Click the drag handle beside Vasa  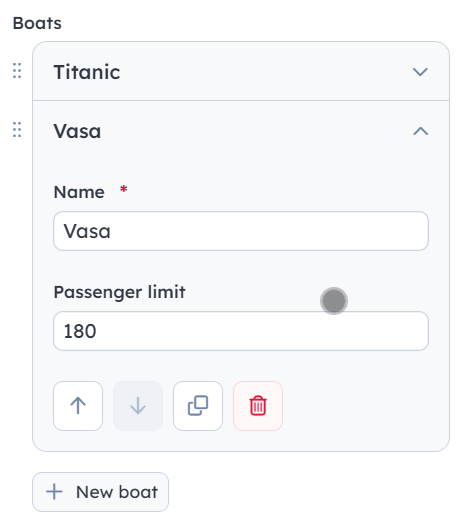[x=17, y=129]
